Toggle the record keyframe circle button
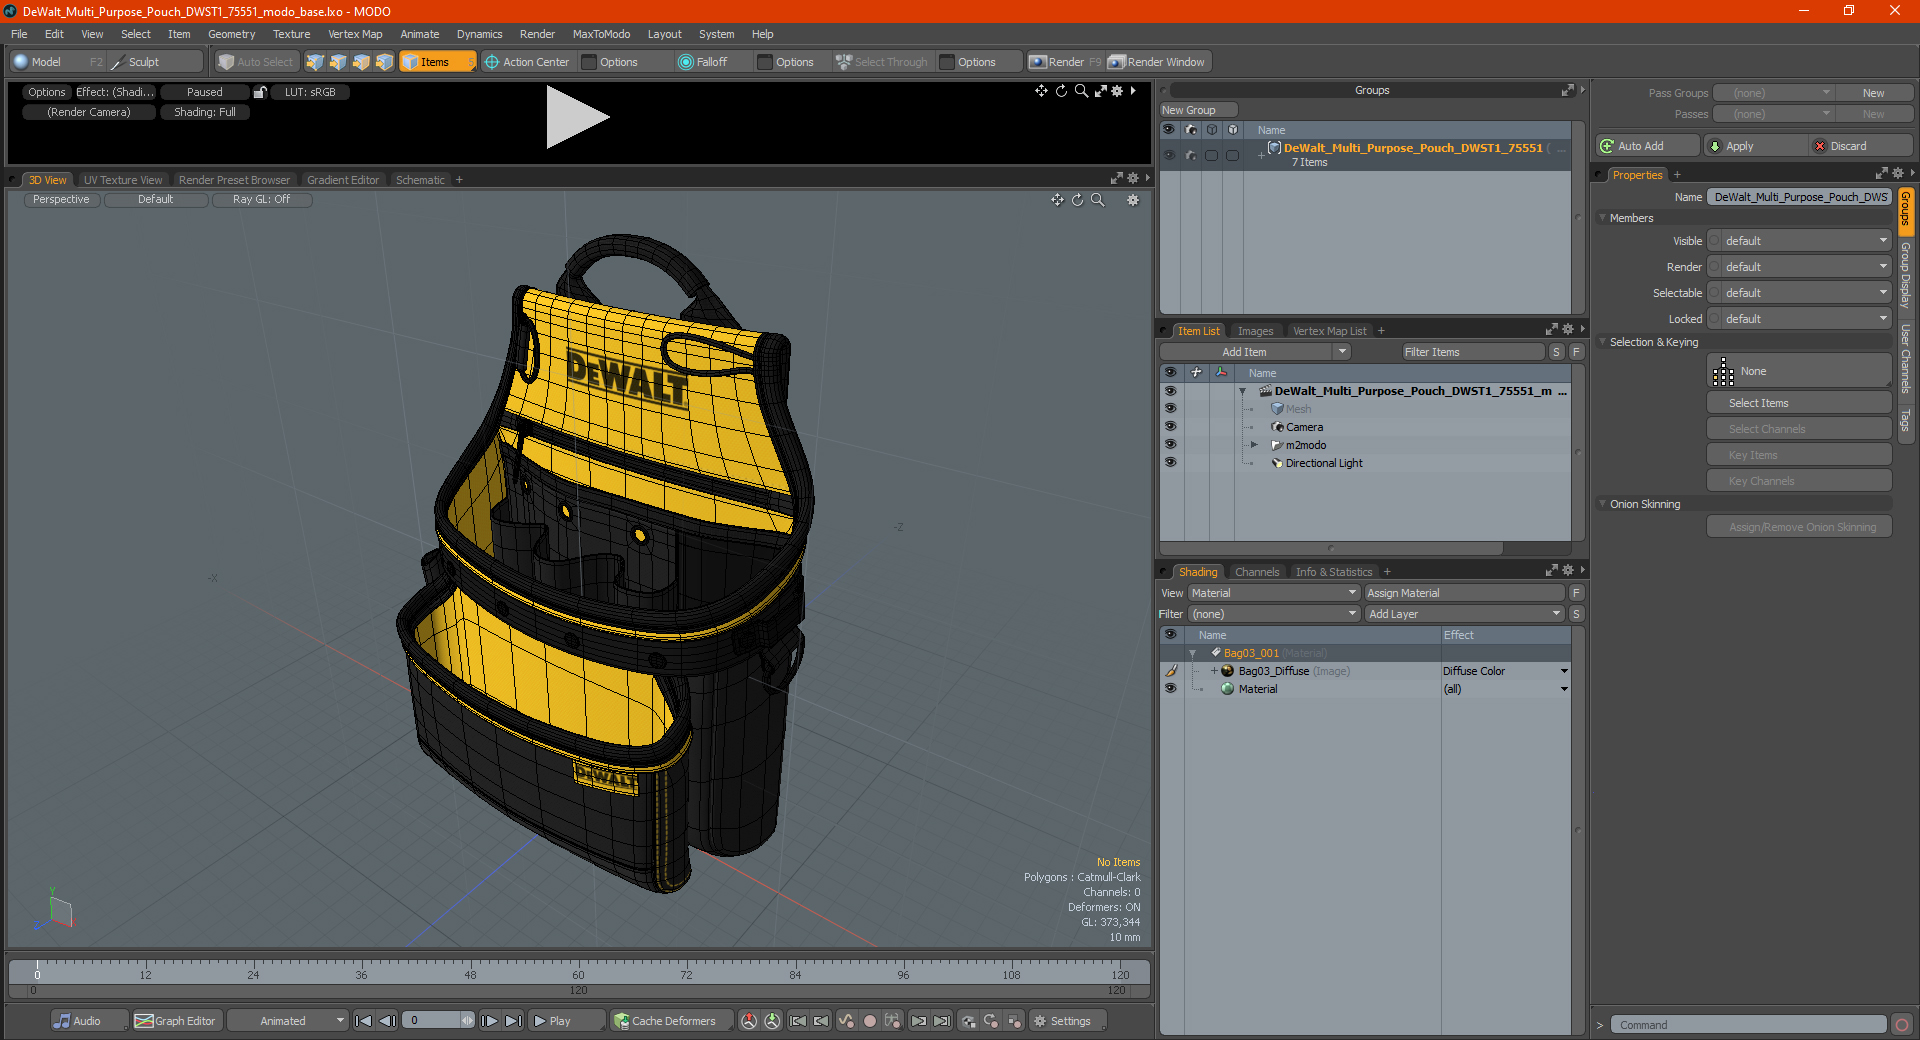 (870, 1021)
